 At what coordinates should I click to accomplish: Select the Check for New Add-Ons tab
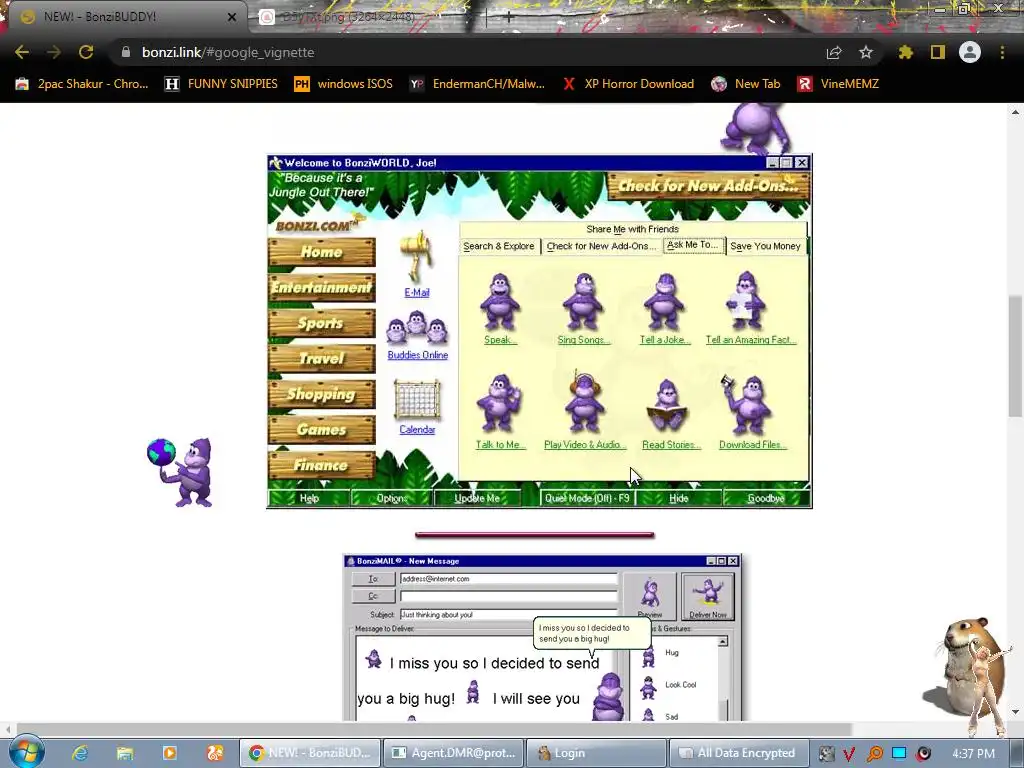(x=601, y=246)
